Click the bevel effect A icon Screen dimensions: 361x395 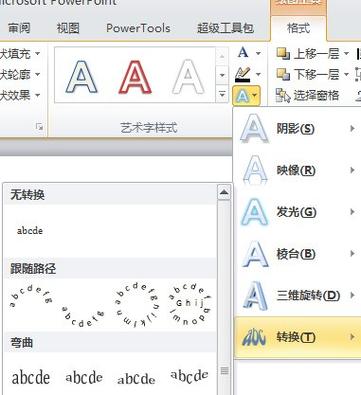[255, 254]
